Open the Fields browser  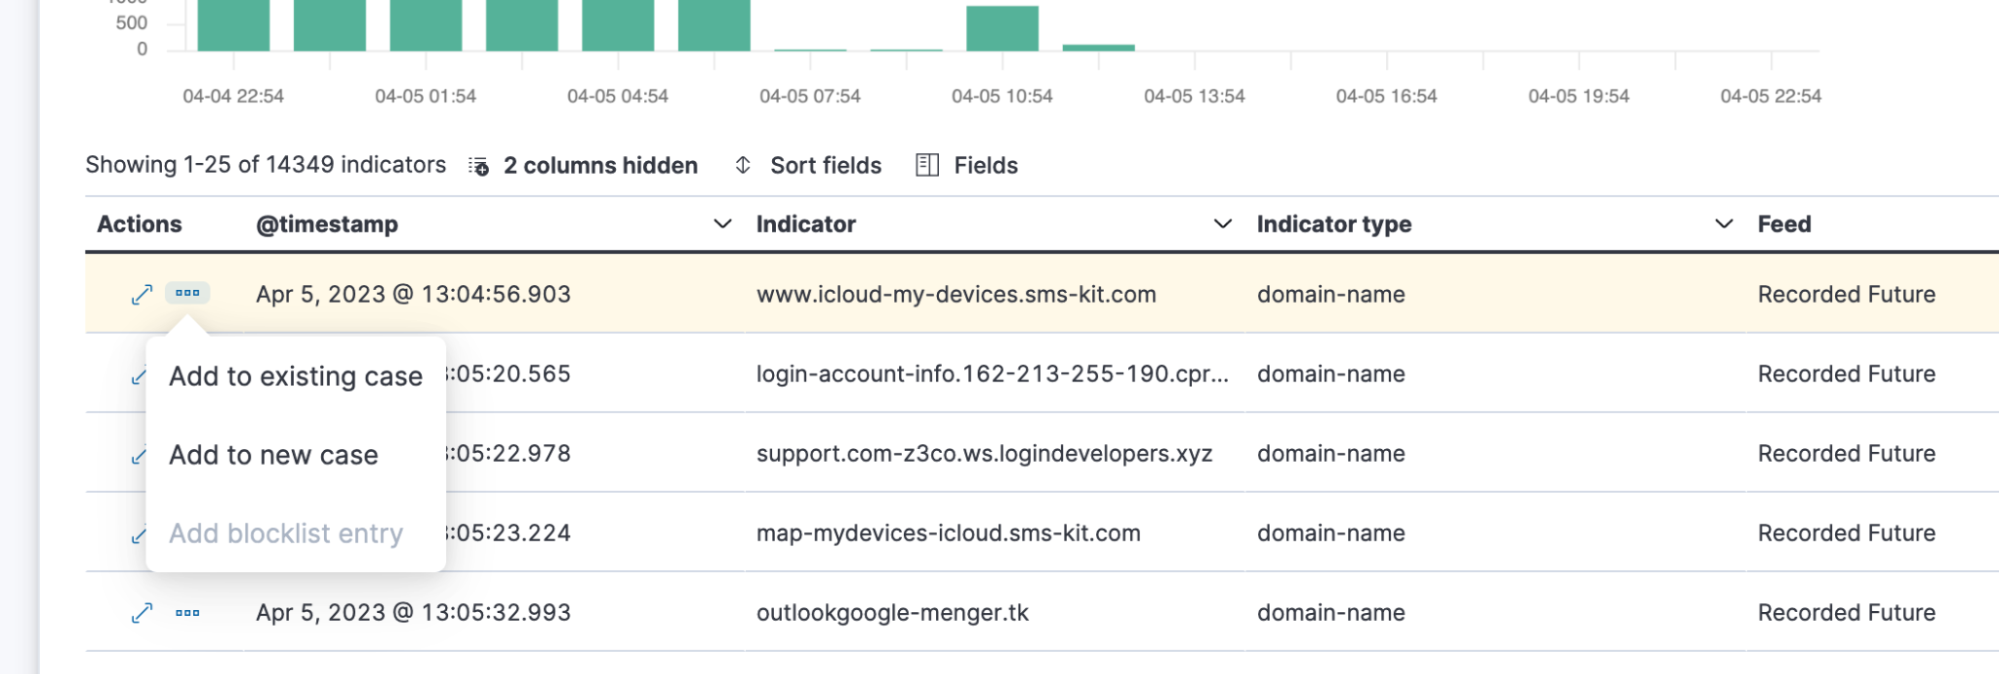point(967,165)
